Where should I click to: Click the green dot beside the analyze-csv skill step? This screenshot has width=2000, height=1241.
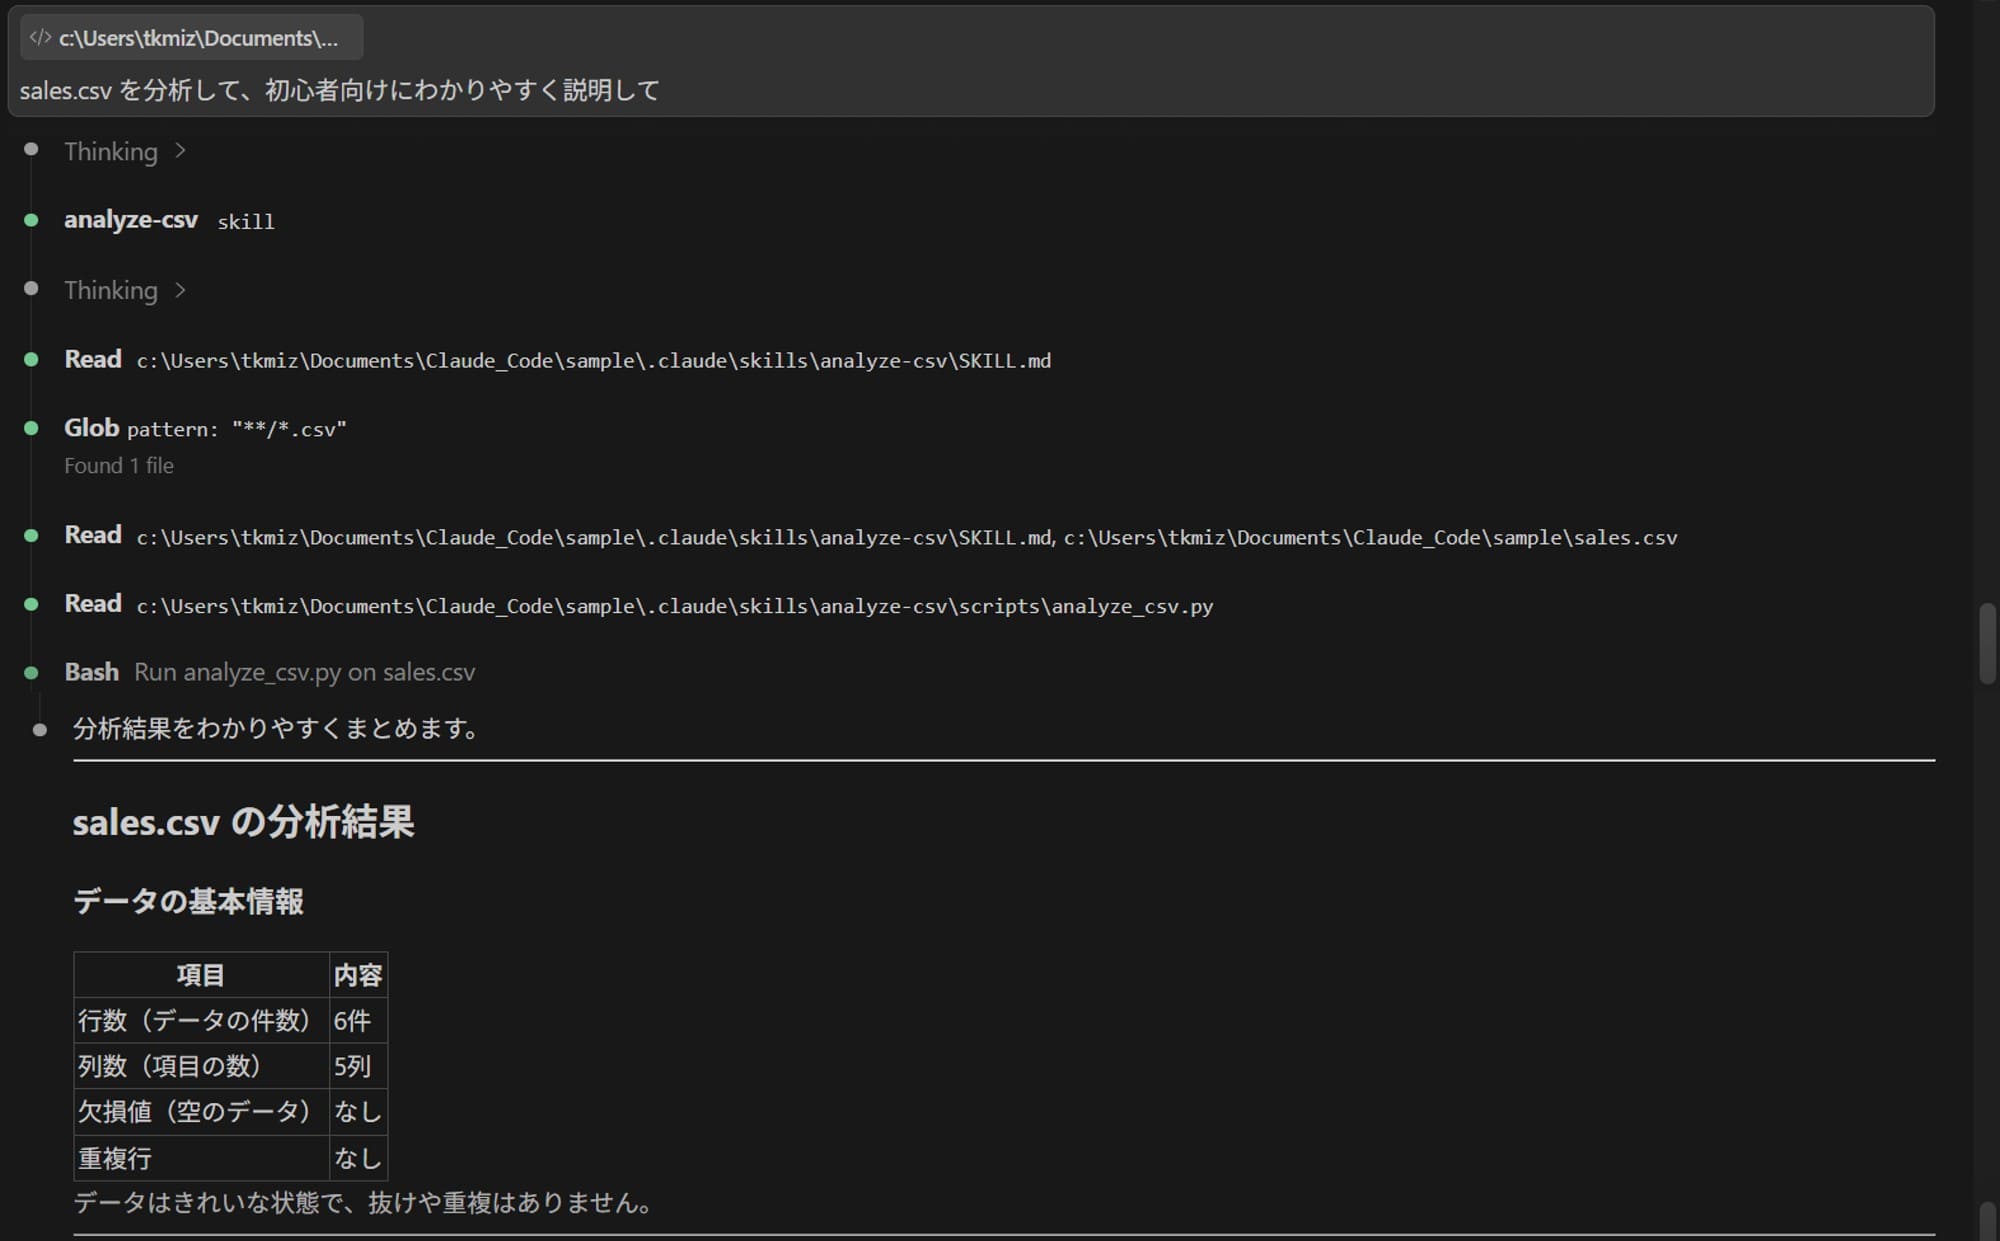tap(30, 221)
